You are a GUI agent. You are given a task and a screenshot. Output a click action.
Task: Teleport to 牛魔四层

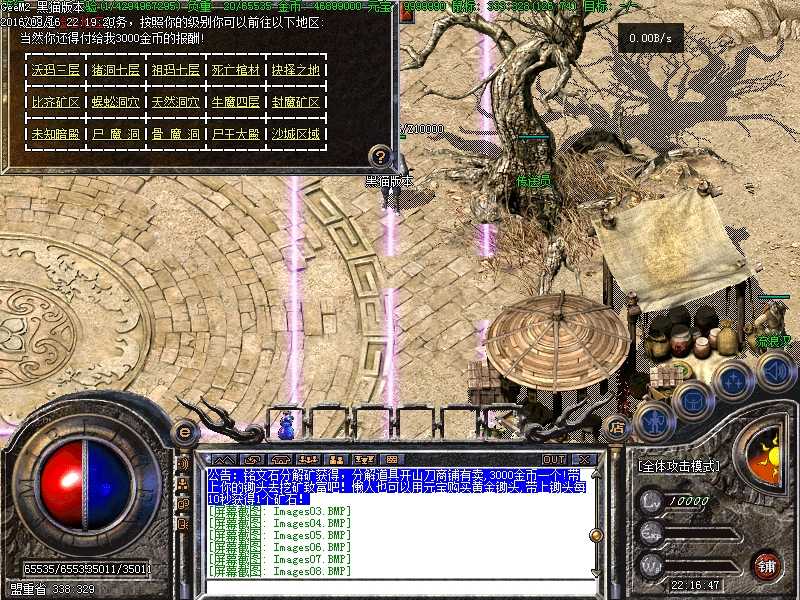(236, 102)
